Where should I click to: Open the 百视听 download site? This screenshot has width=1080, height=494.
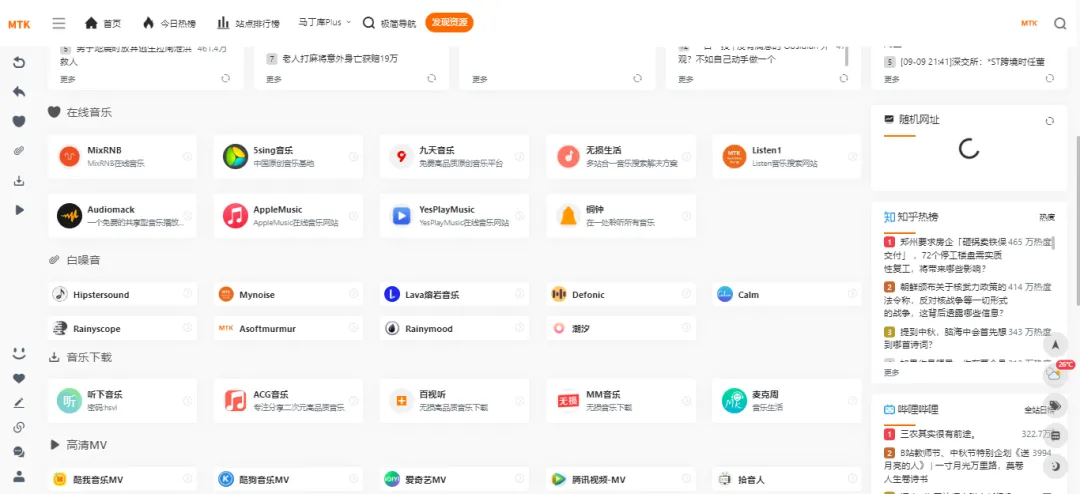[455, 400]
